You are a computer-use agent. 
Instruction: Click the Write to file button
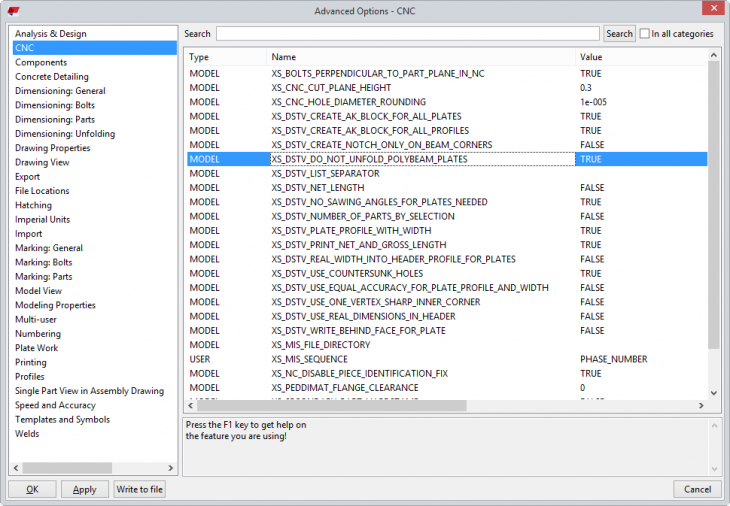point(139,490)
